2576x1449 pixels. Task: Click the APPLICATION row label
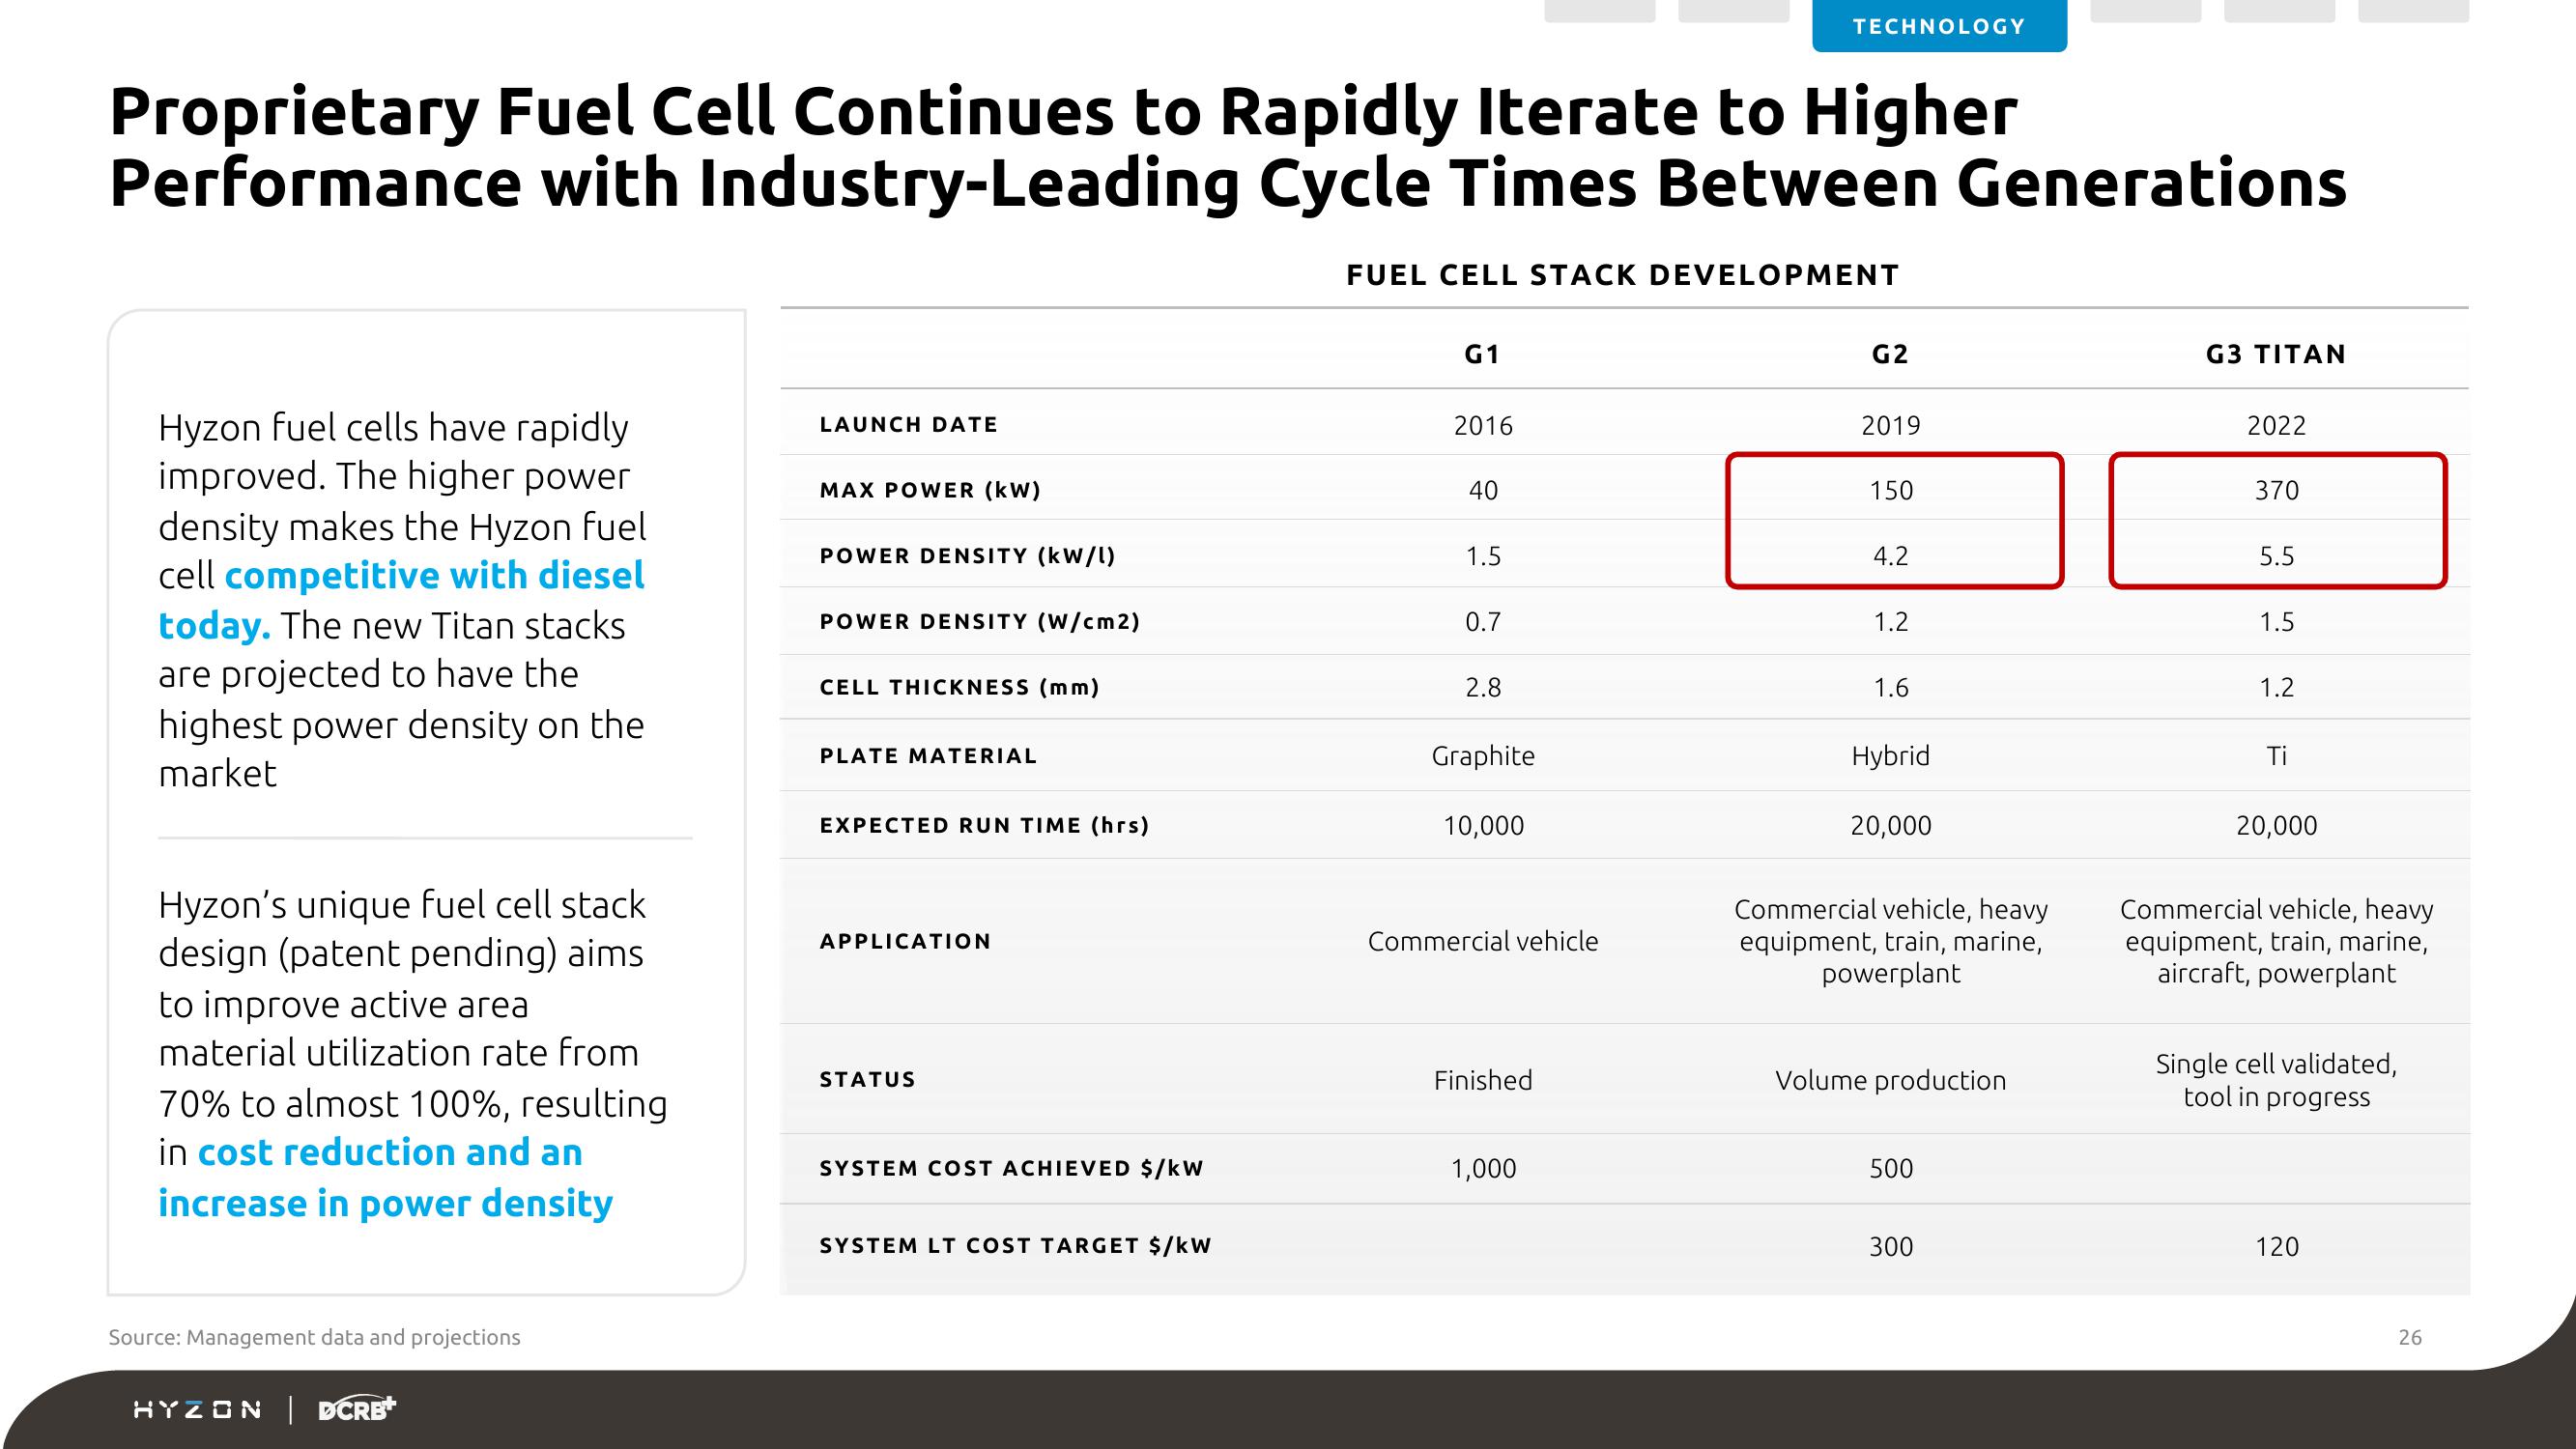click(905, 941)
